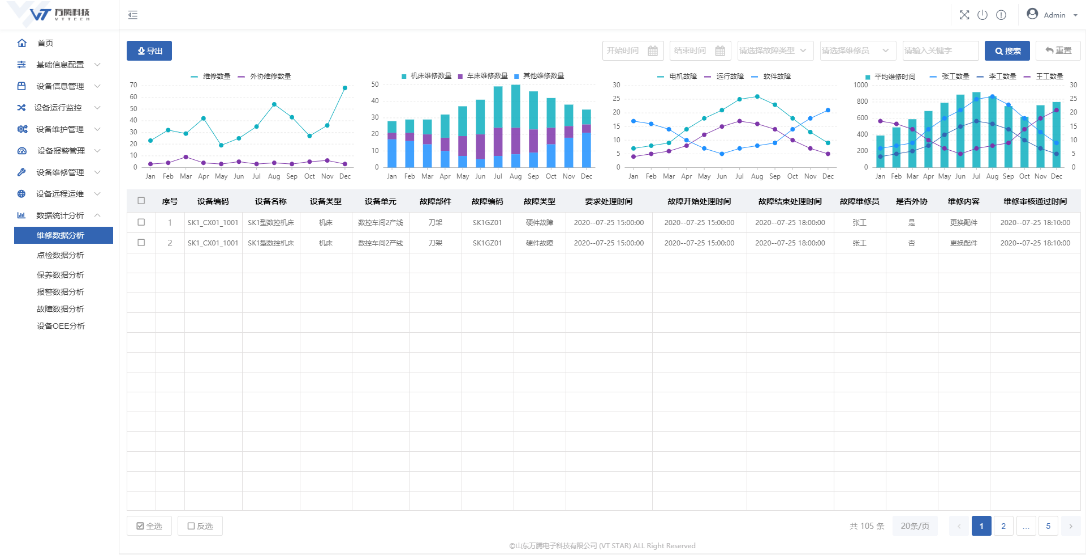Tick the checkbox for table row 1

tap(141, 222)
